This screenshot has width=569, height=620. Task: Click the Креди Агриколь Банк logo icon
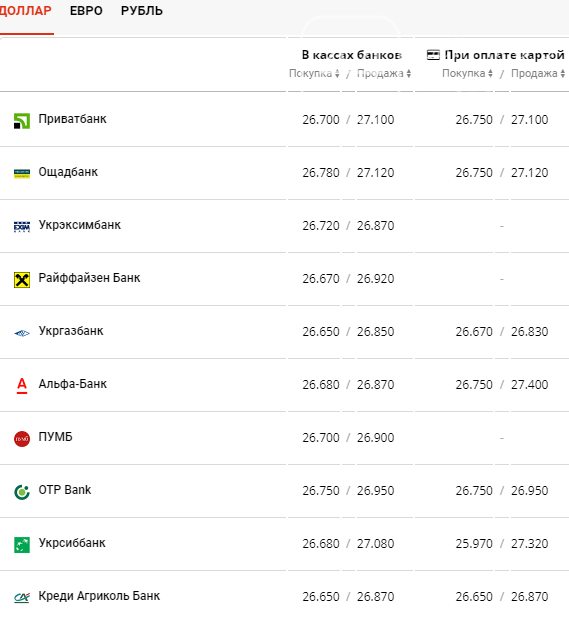pyautogui.click(x=22, y=597)
